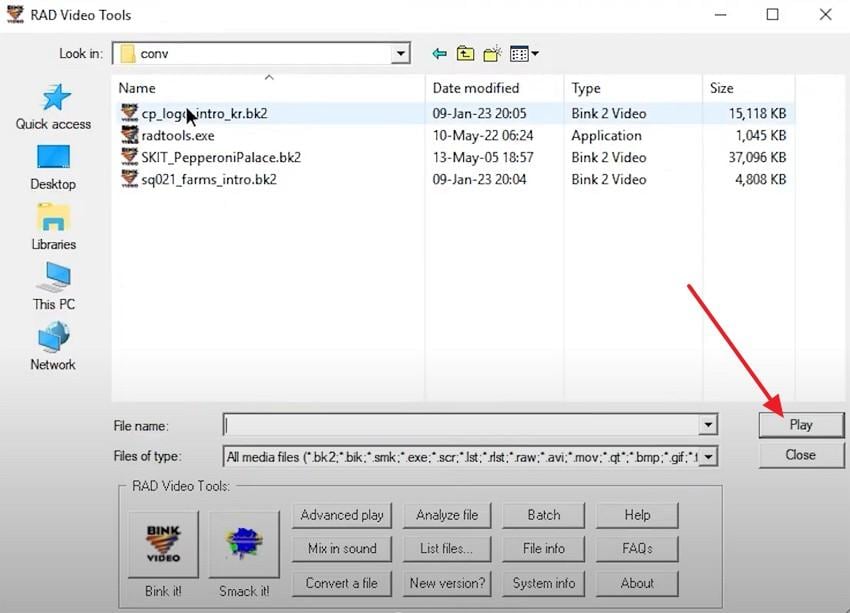Open the View menu icon

coord(524,54)
